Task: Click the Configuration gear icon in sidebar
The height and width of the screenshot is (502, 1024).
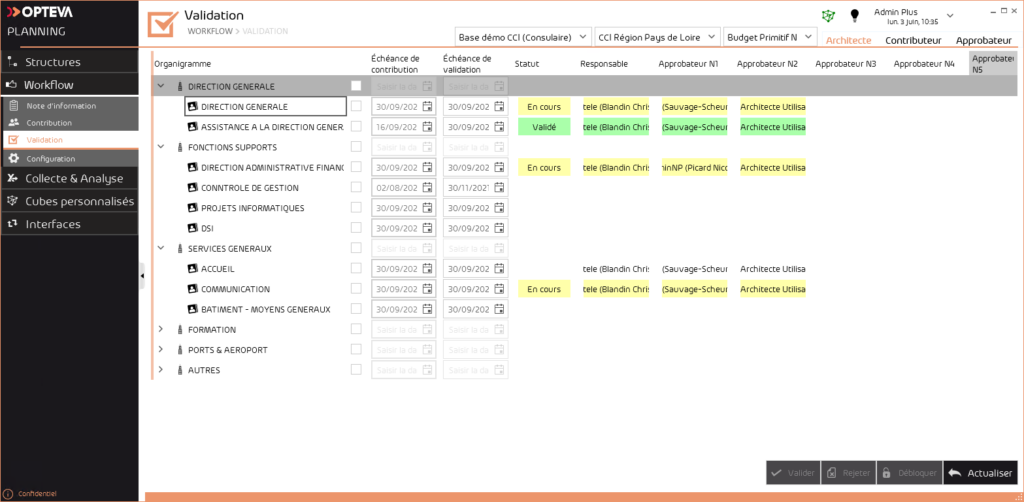Action: click(x=13, y=159)
